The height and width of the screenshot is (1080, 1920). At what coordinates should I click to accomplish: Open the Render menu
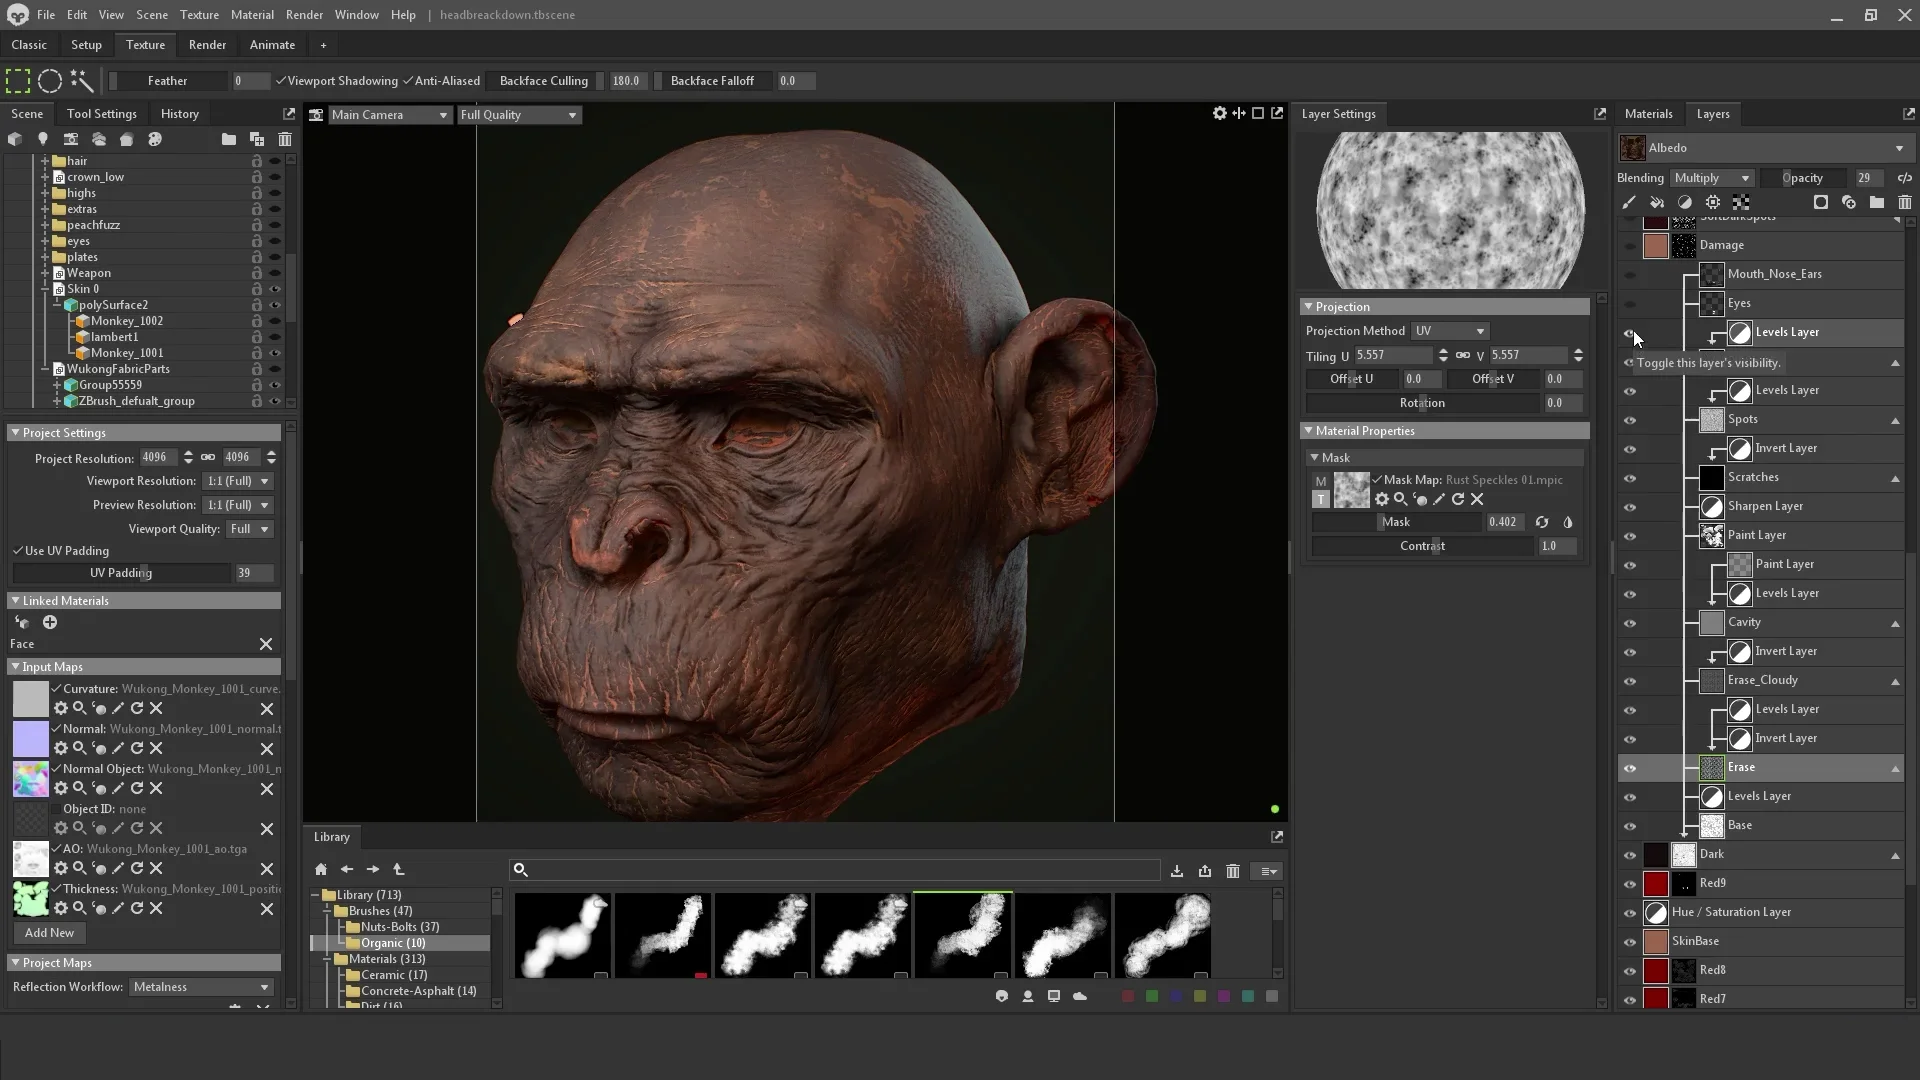point(304,15)
